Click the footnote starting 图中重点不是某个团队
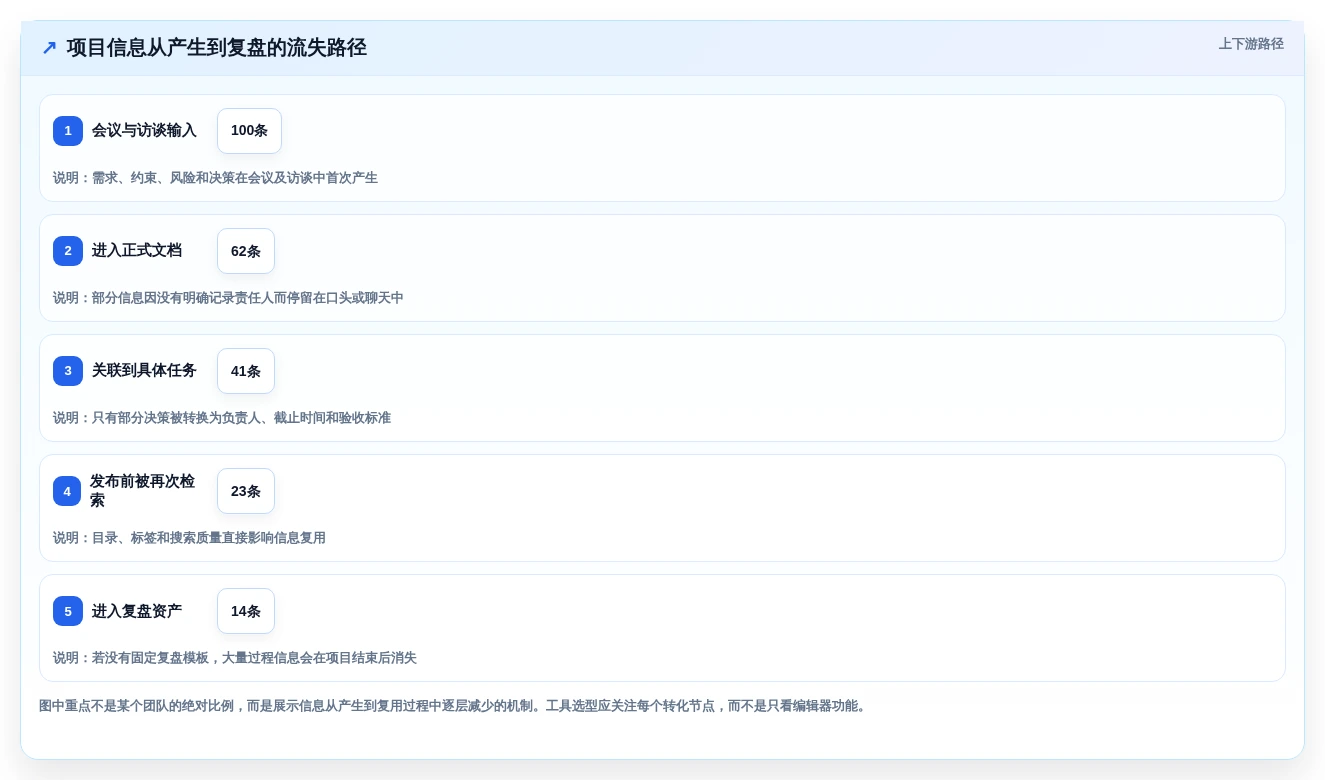 pyautogui.click(x=455, y=706)
